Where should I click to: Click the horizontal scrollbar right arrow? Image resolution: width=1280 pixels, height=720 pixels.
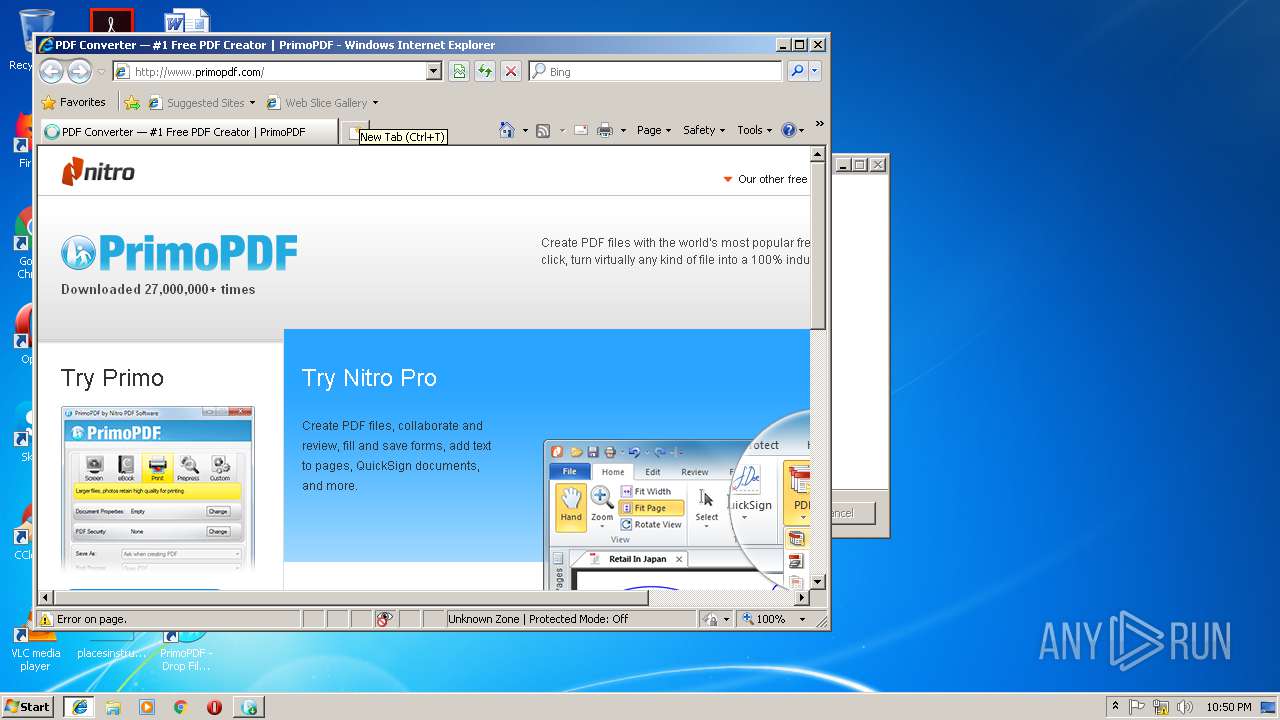pyautogui.click(x=801, y=598)
